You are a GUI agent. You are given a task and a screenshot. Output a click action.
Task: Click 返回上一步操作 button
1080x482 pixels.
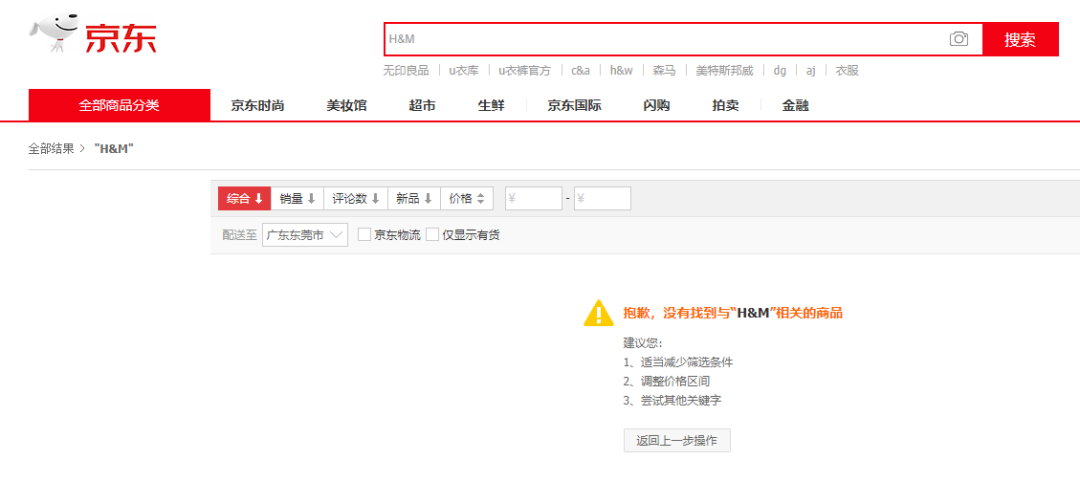pyautogui.click(x=677, y=441)
